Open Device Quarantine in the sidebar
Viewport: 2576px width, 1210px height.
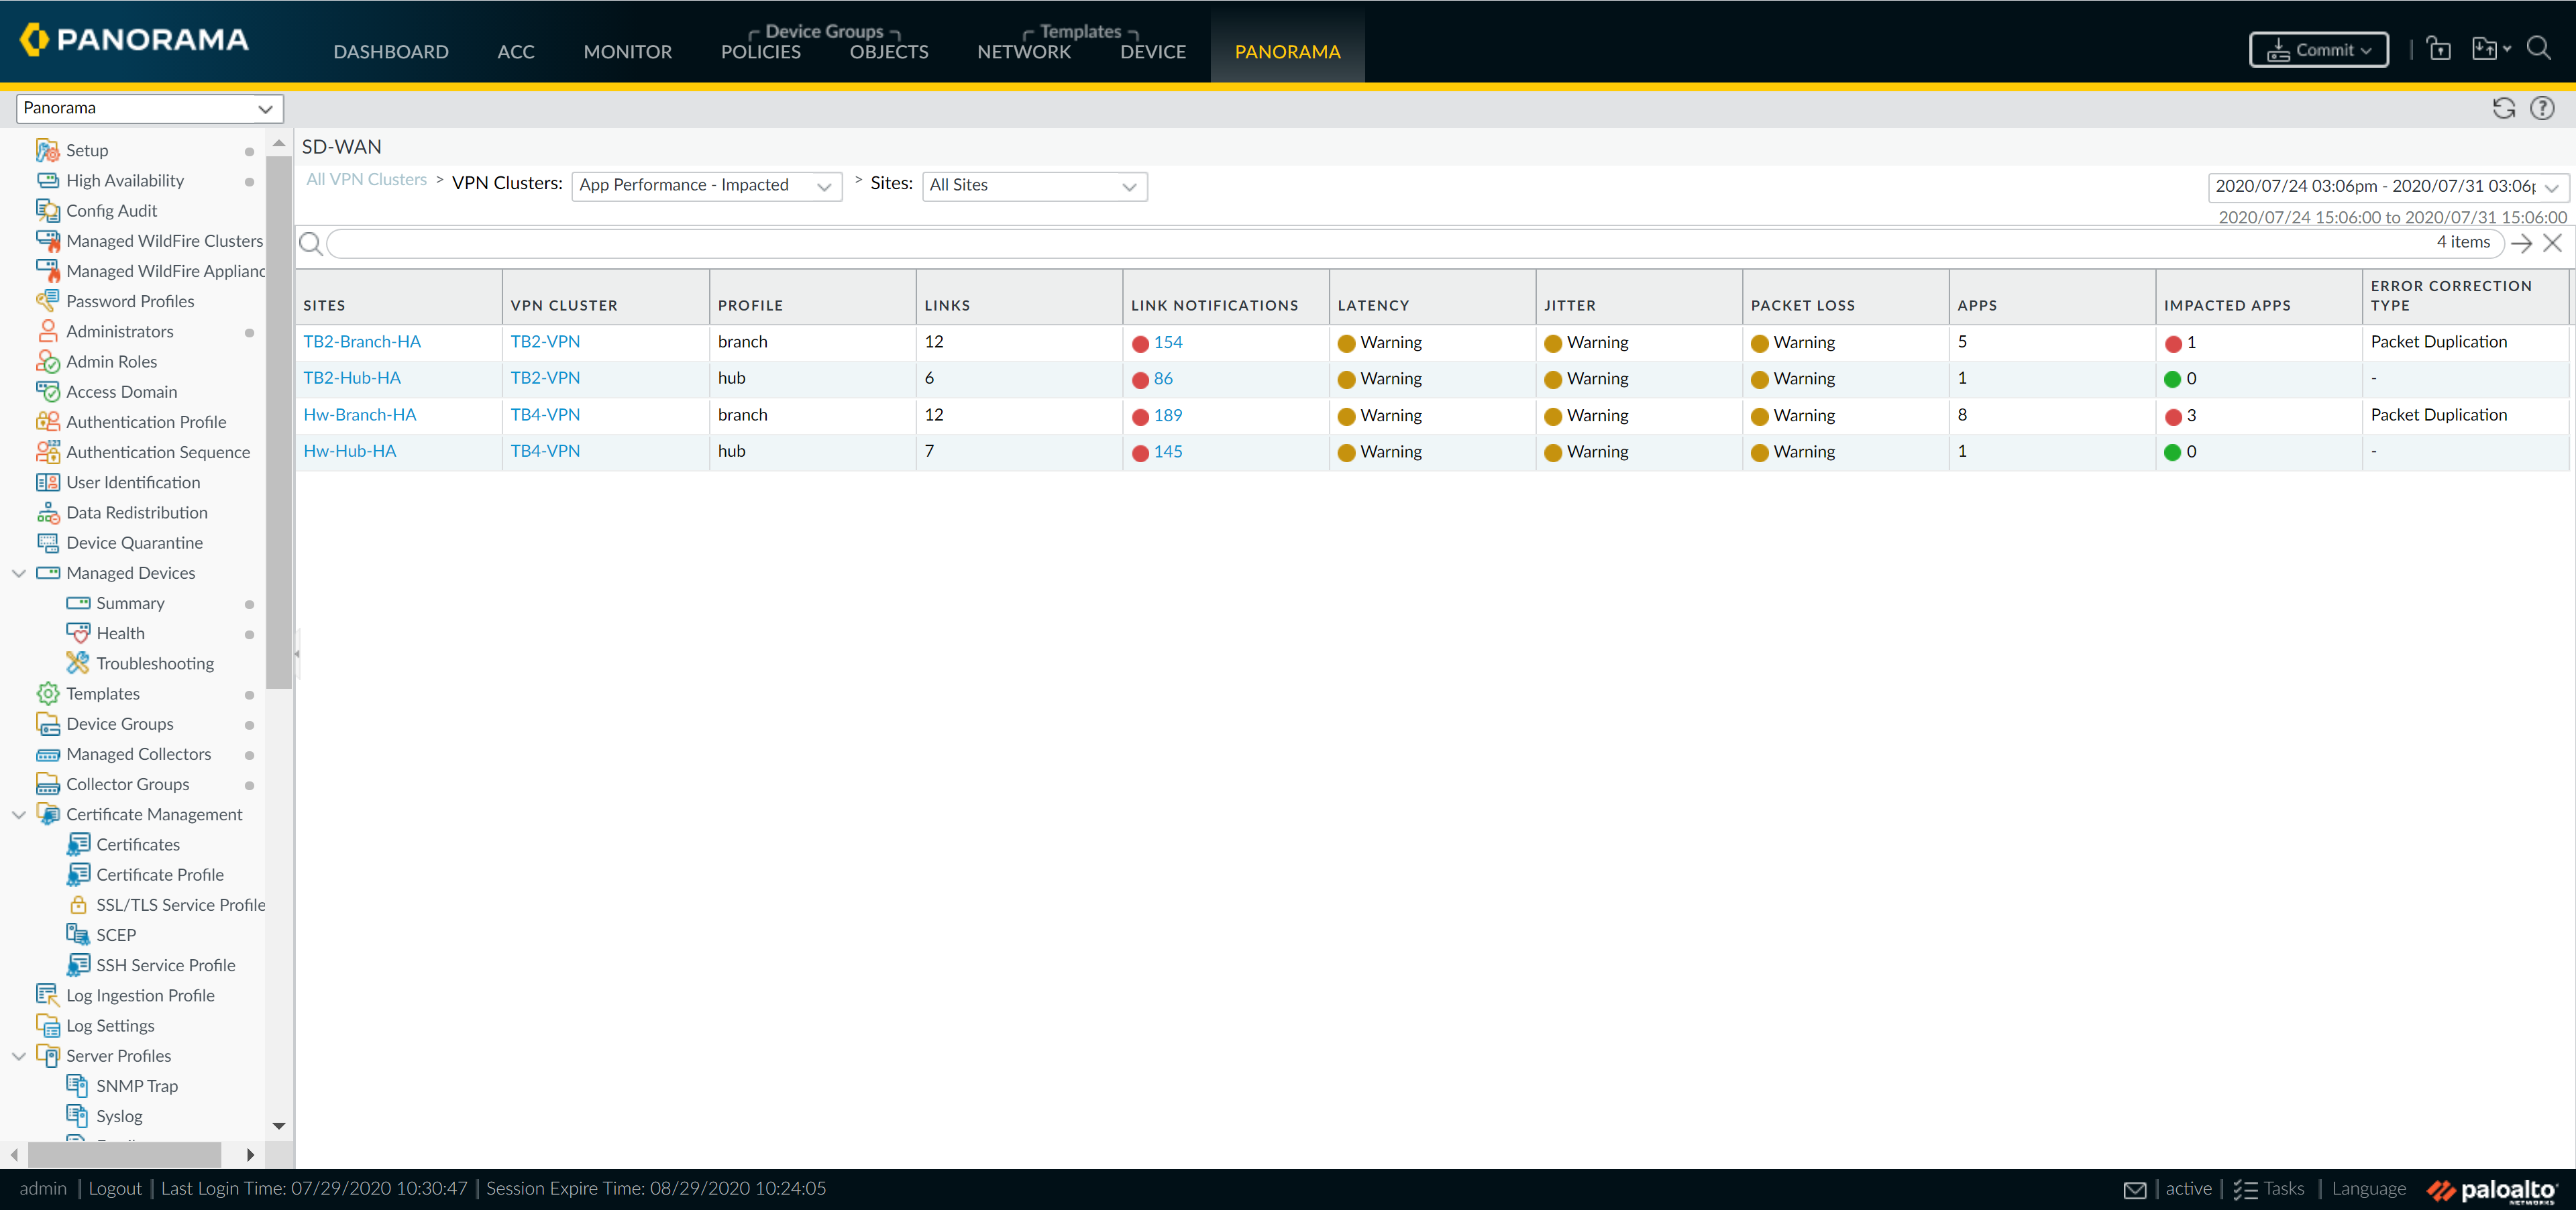pyautogui.click(x=134, y=542)
